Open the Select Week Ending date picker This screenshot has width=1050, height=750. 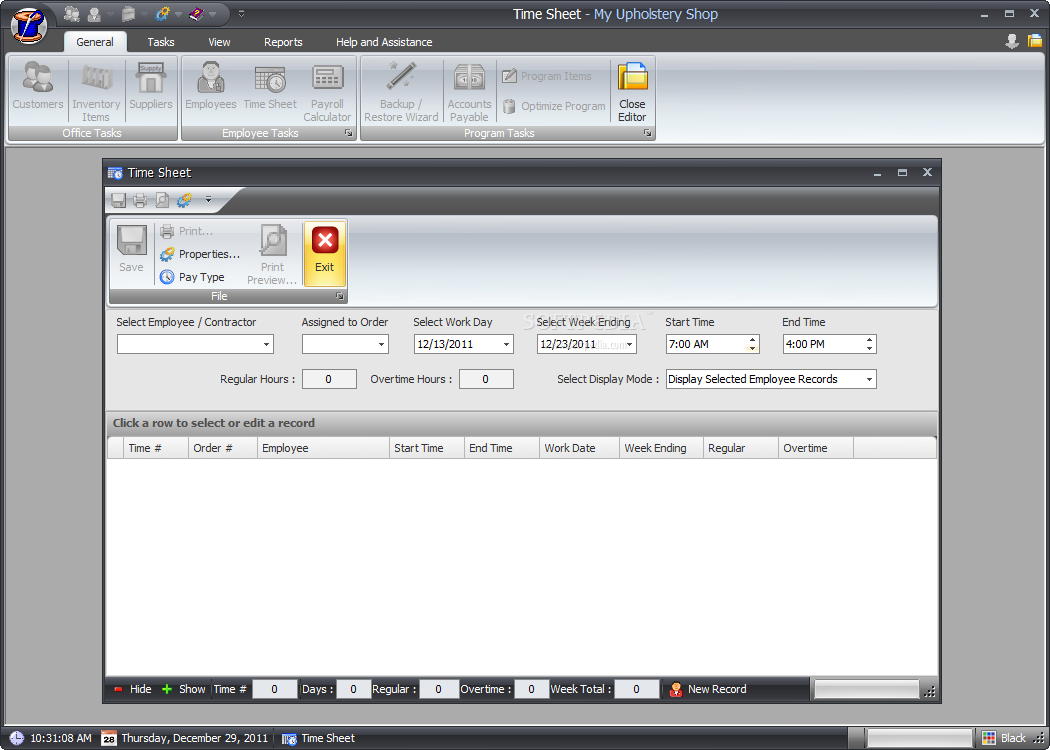coord(629,344)
